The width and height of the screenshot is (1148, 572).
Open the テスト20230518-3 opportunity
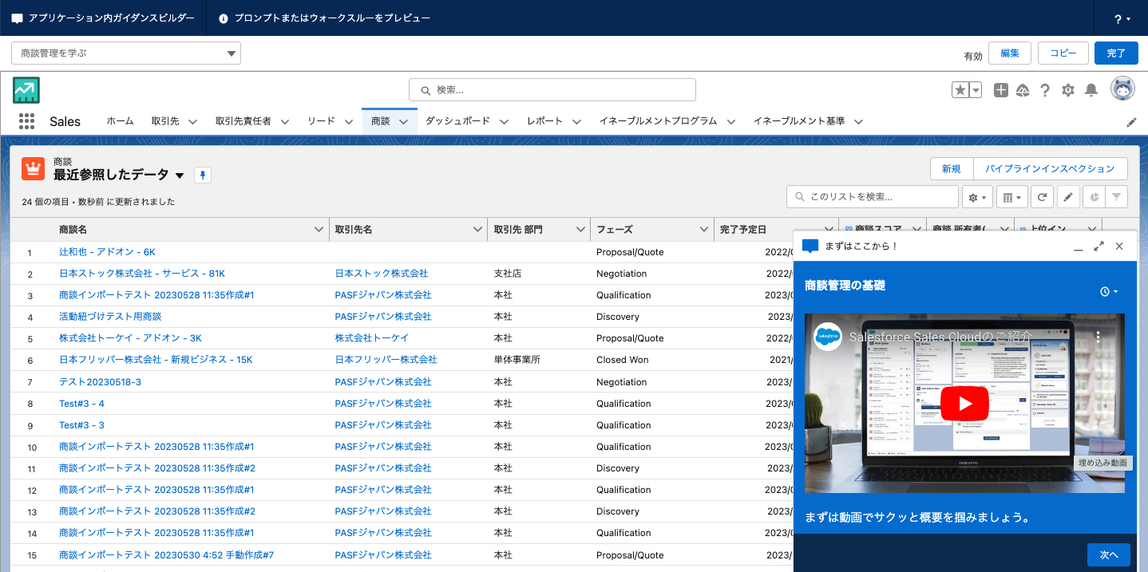tap(100, 382)
